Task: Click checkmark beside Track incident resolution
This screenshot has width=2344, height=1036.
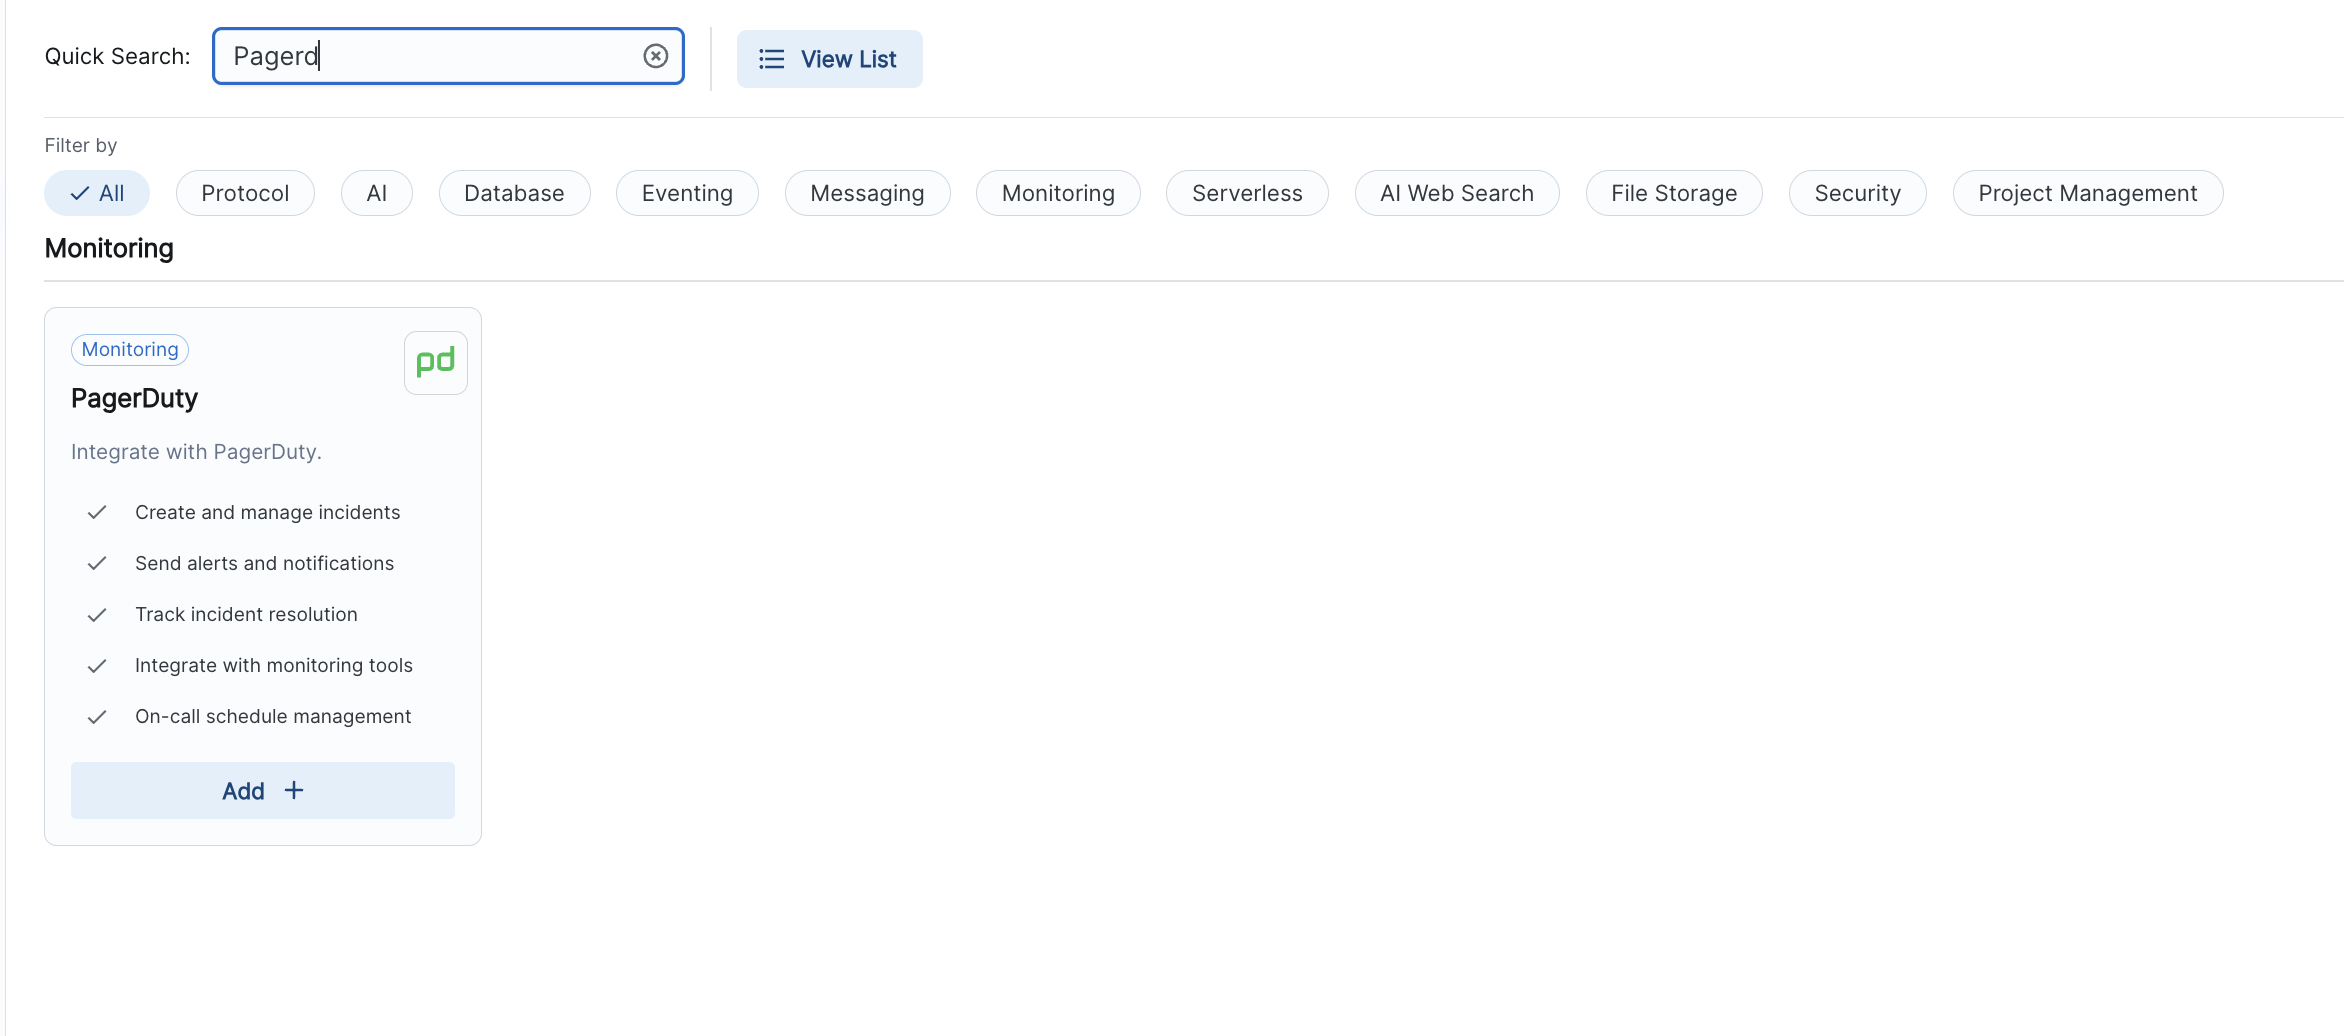Action: [97, 615]
